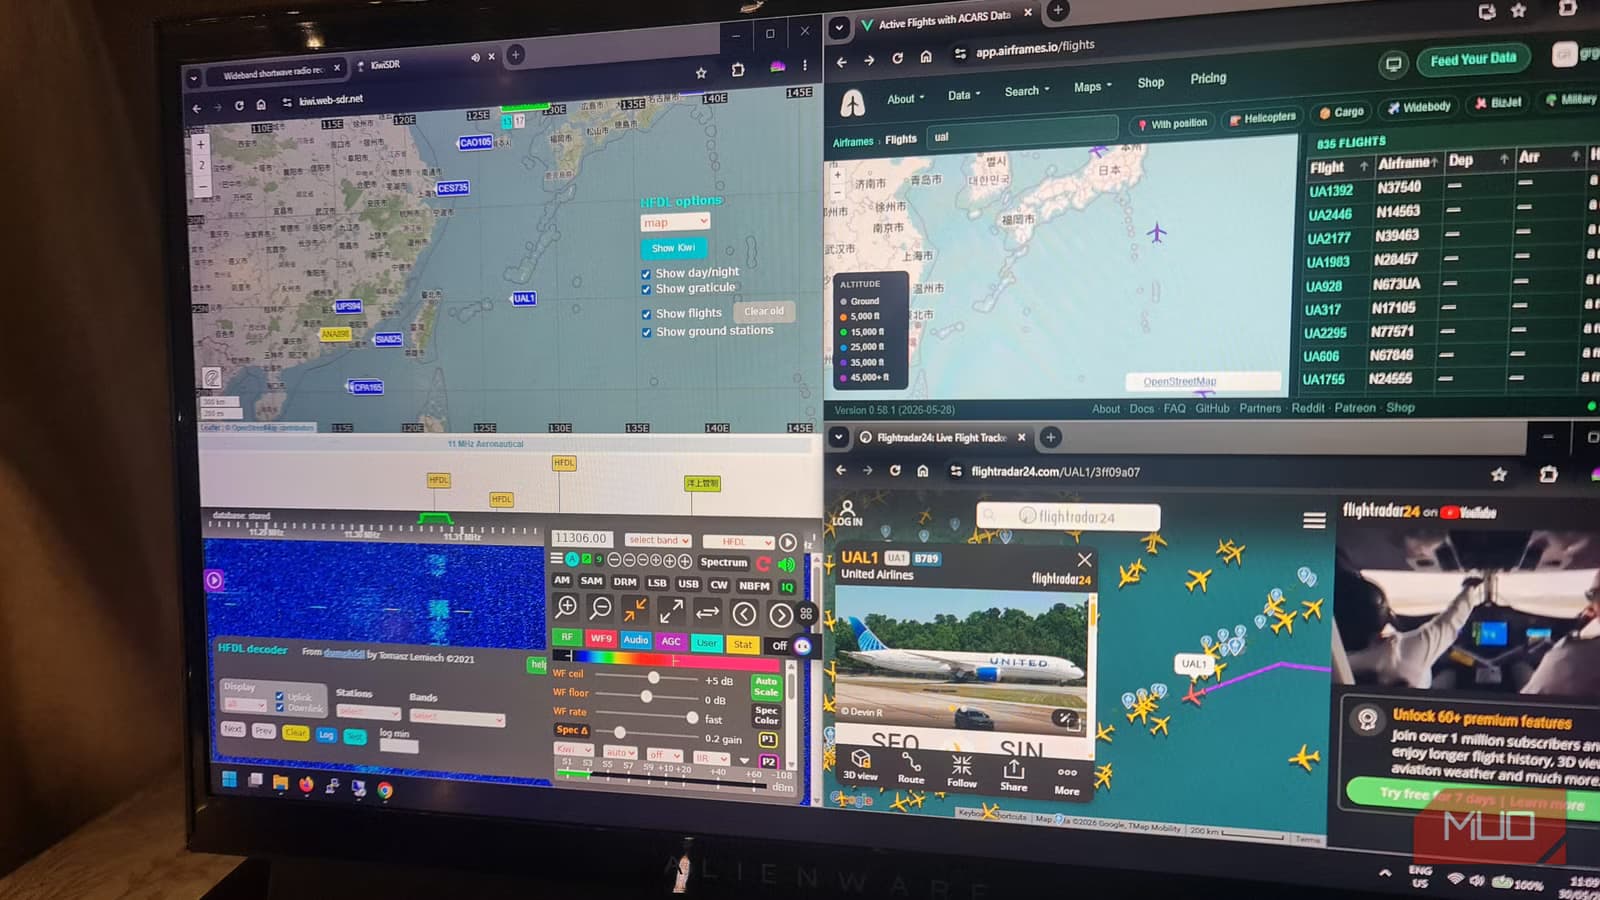
Task: Switch to the Audio tab in KiwiSDR
Action: click(636, 640)
